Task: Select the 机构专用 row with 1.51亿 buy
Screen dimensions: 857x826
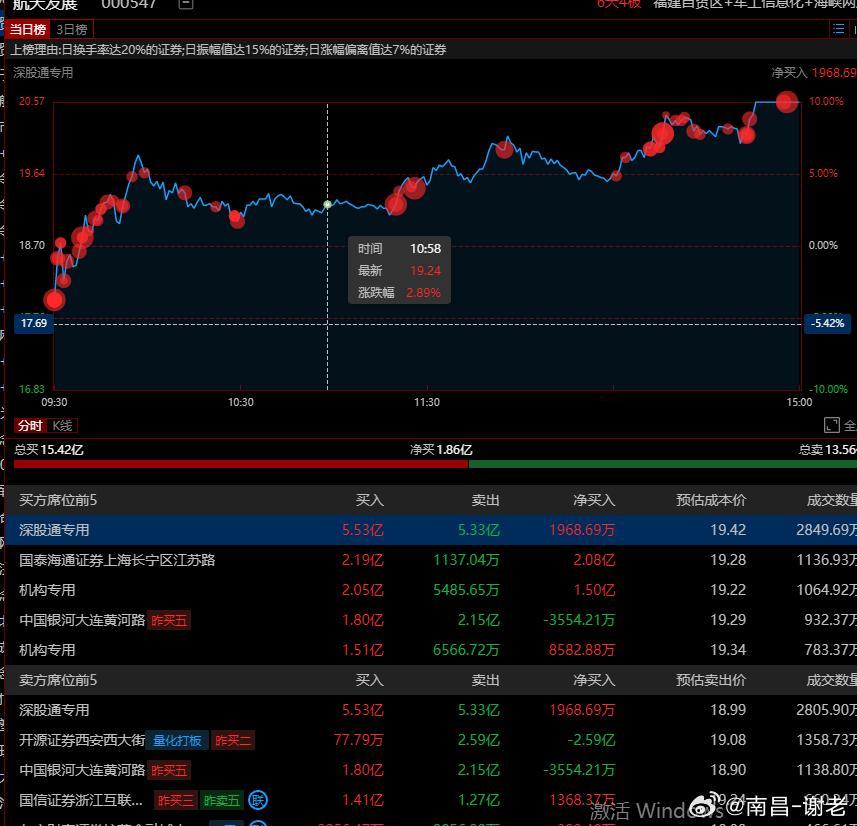Action: click(x=431, y=650)
